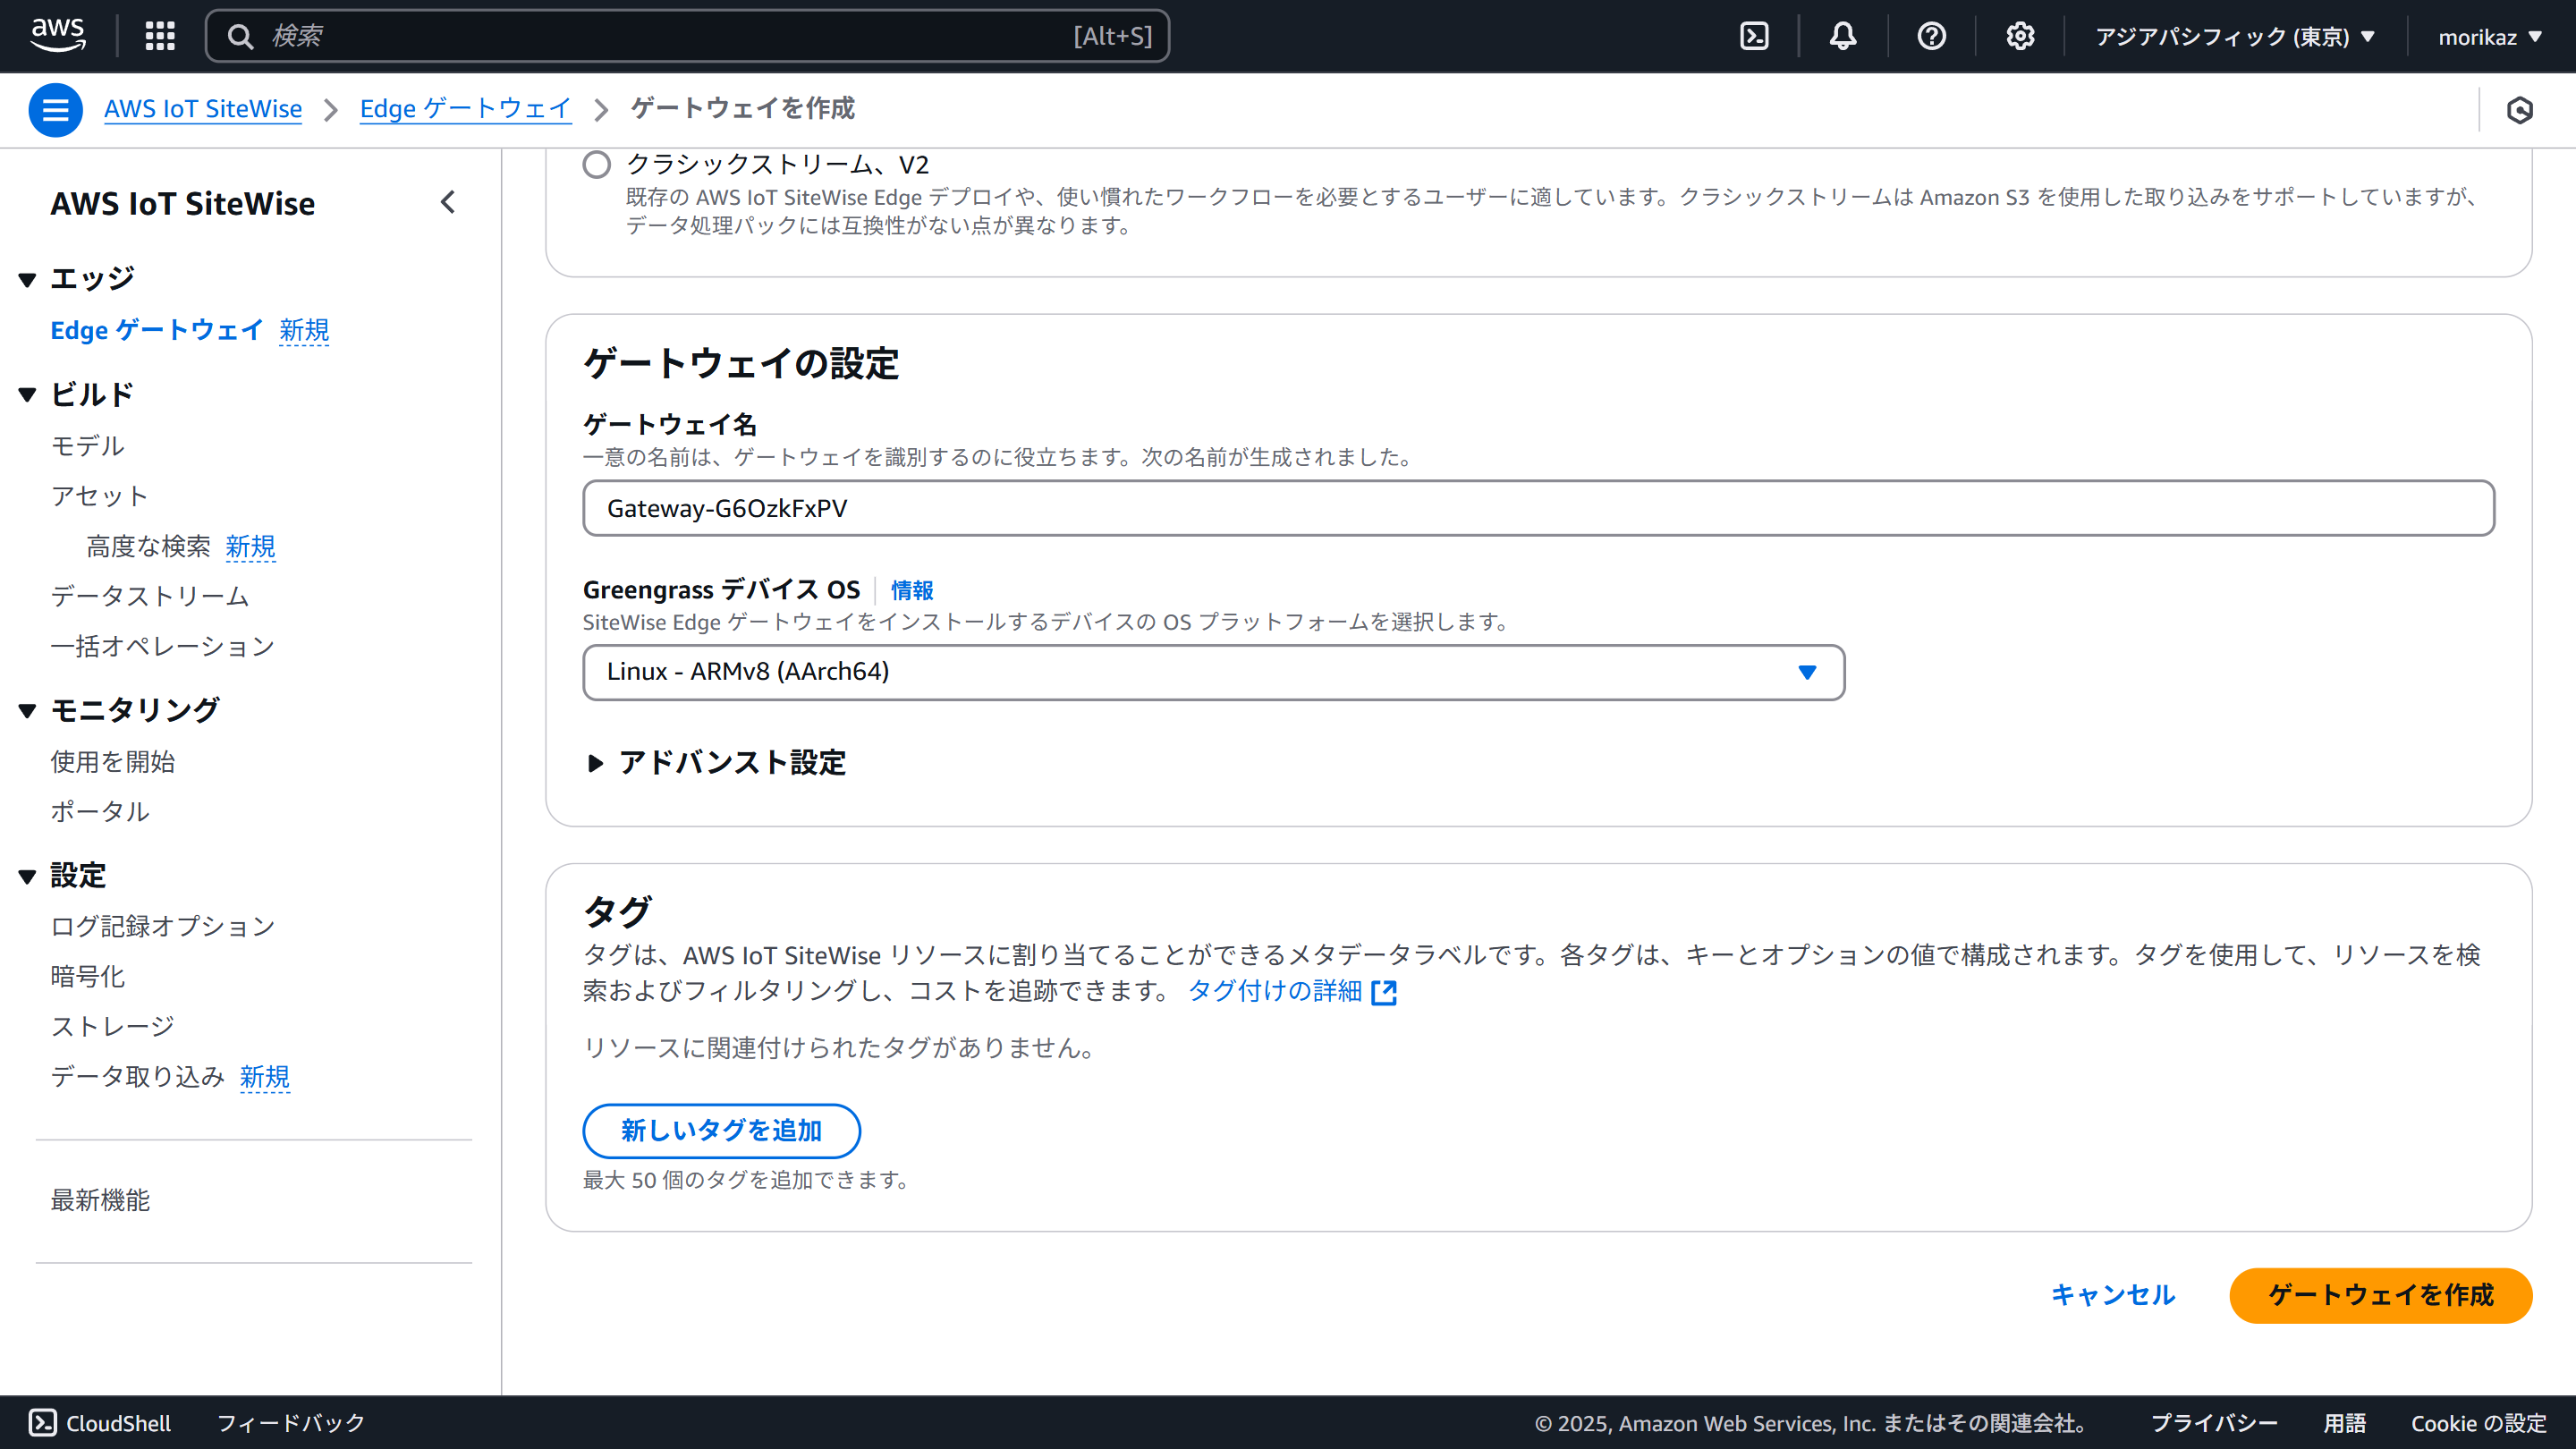
Task: Open Cookie の設定 in footer
Action: click(2478, 1422)
